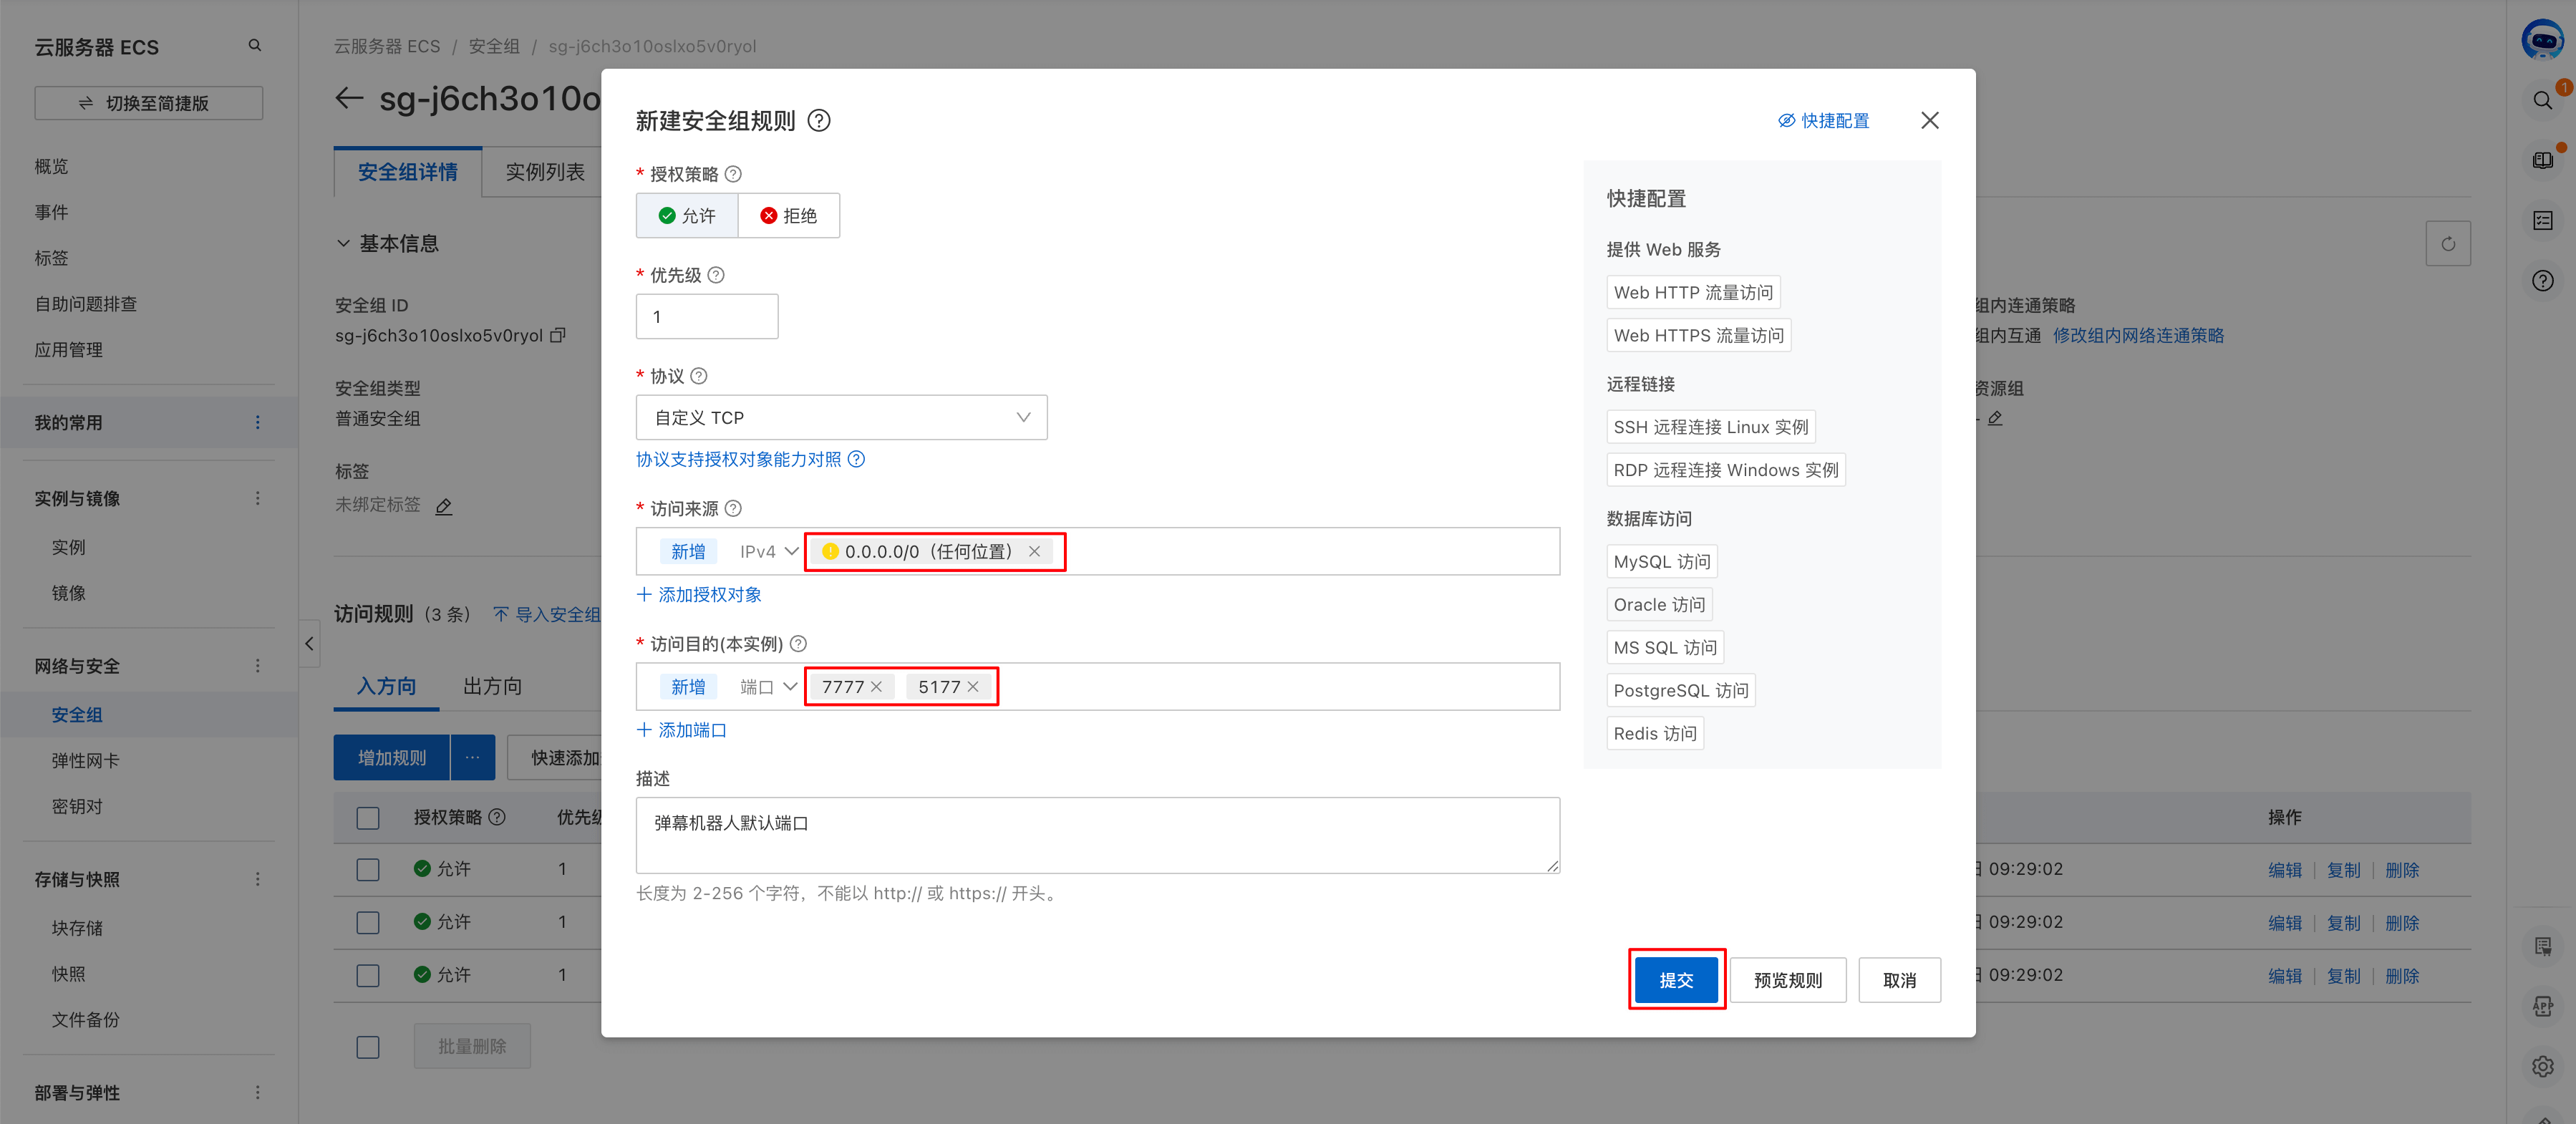
Task: Click the 提交 button to submit the rule
Action: pos(1676,980)
